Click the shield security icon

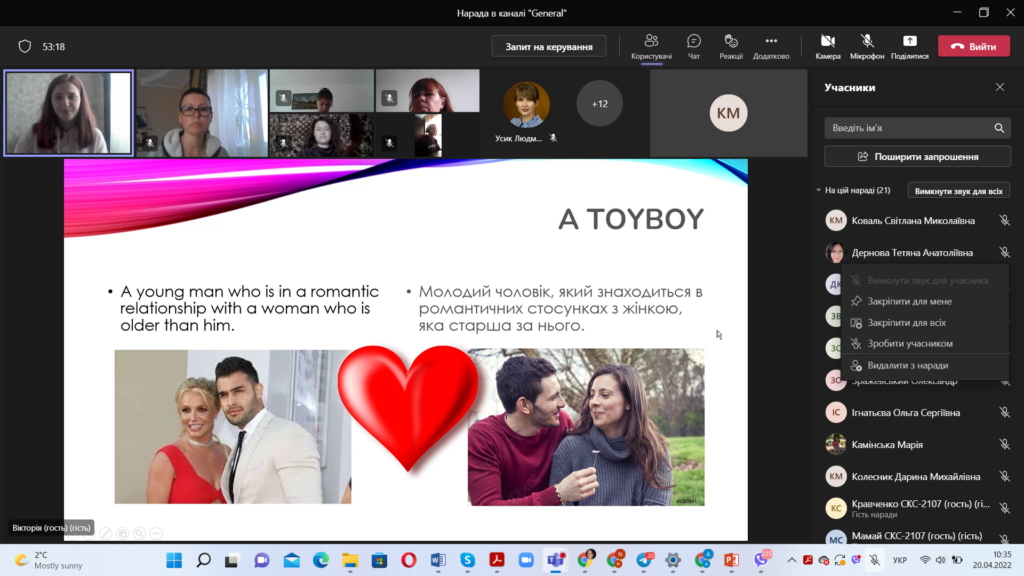click(x=25, y=46)
